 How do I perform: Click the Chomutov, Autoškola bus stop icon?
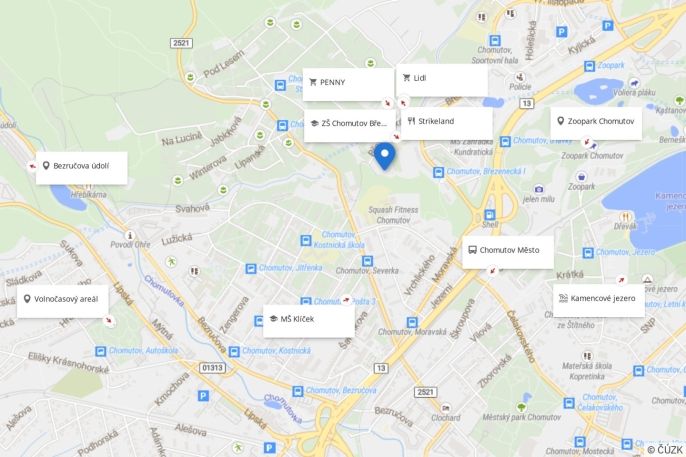tap(101, 351)
